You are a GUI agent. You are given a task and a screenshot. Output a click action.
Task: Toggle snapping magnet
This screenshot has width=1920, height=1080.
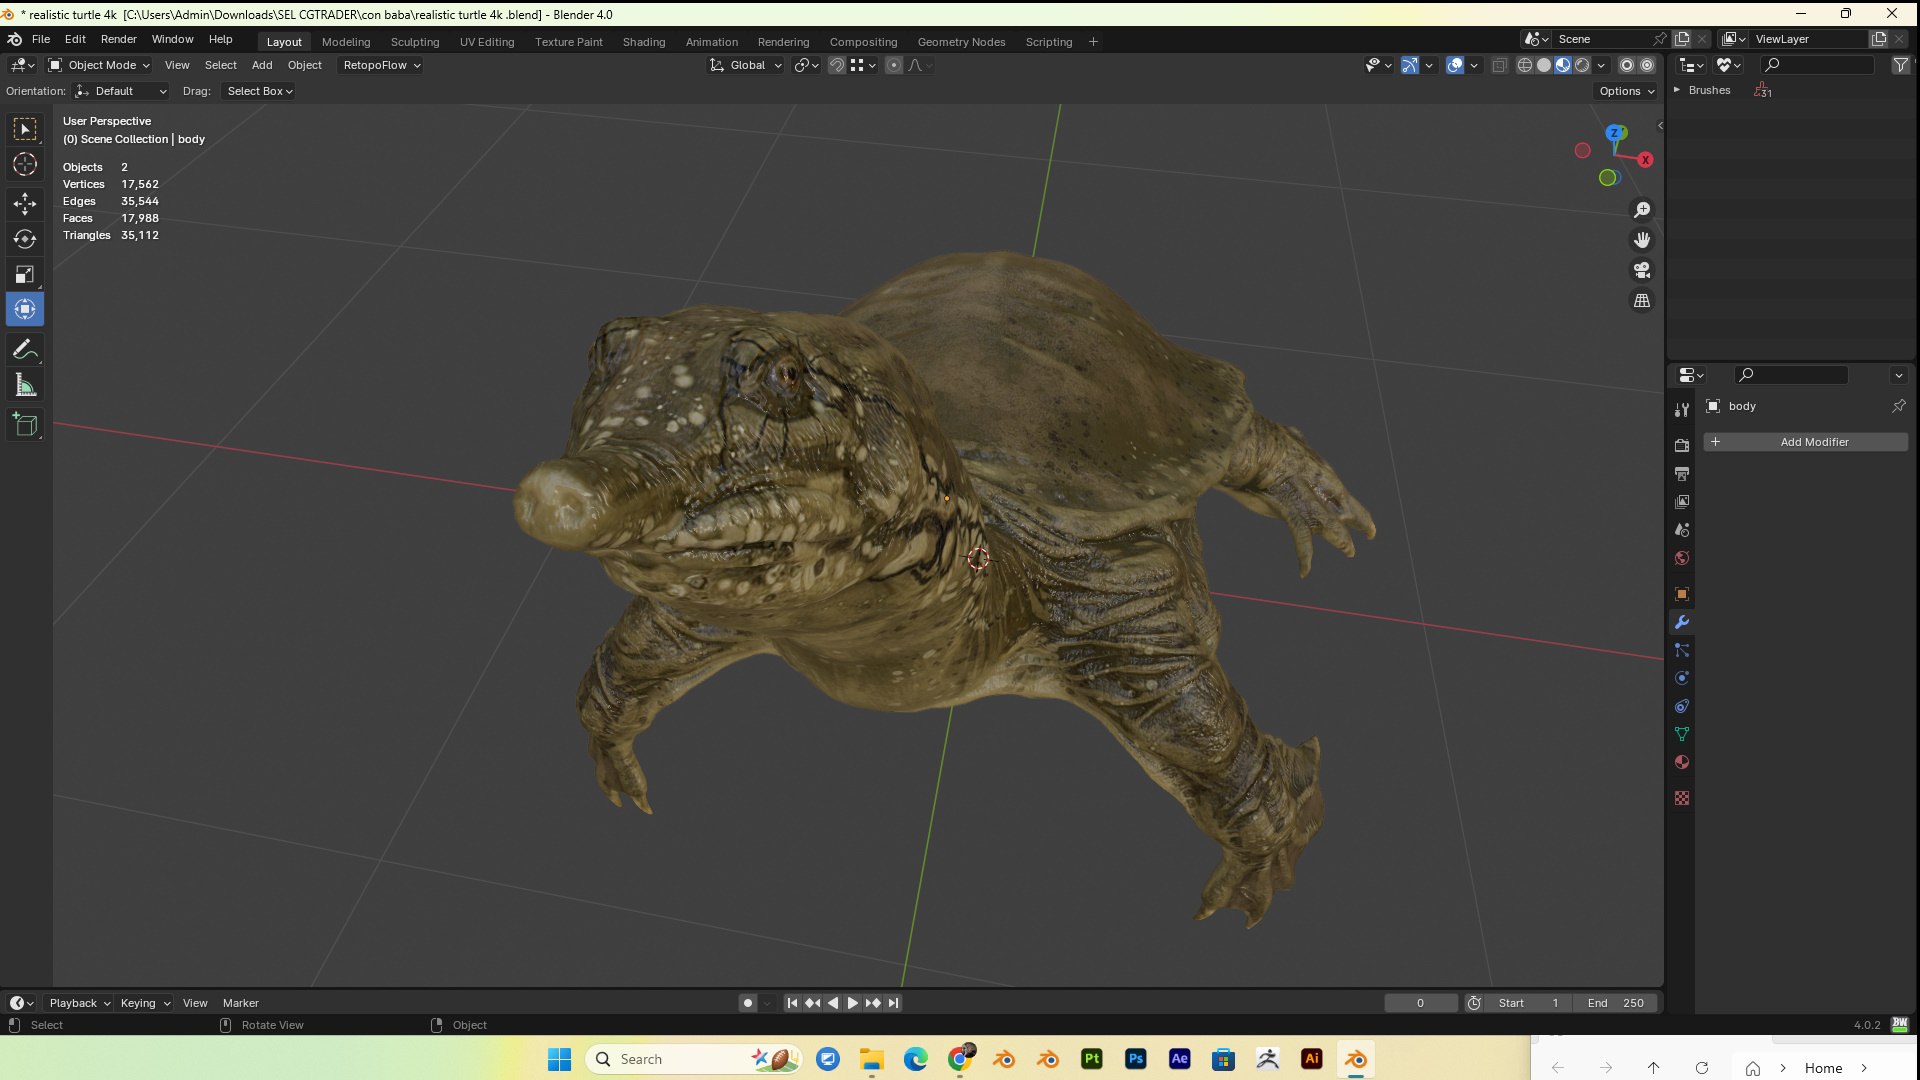pyautogui.click(x=836, y=65)
